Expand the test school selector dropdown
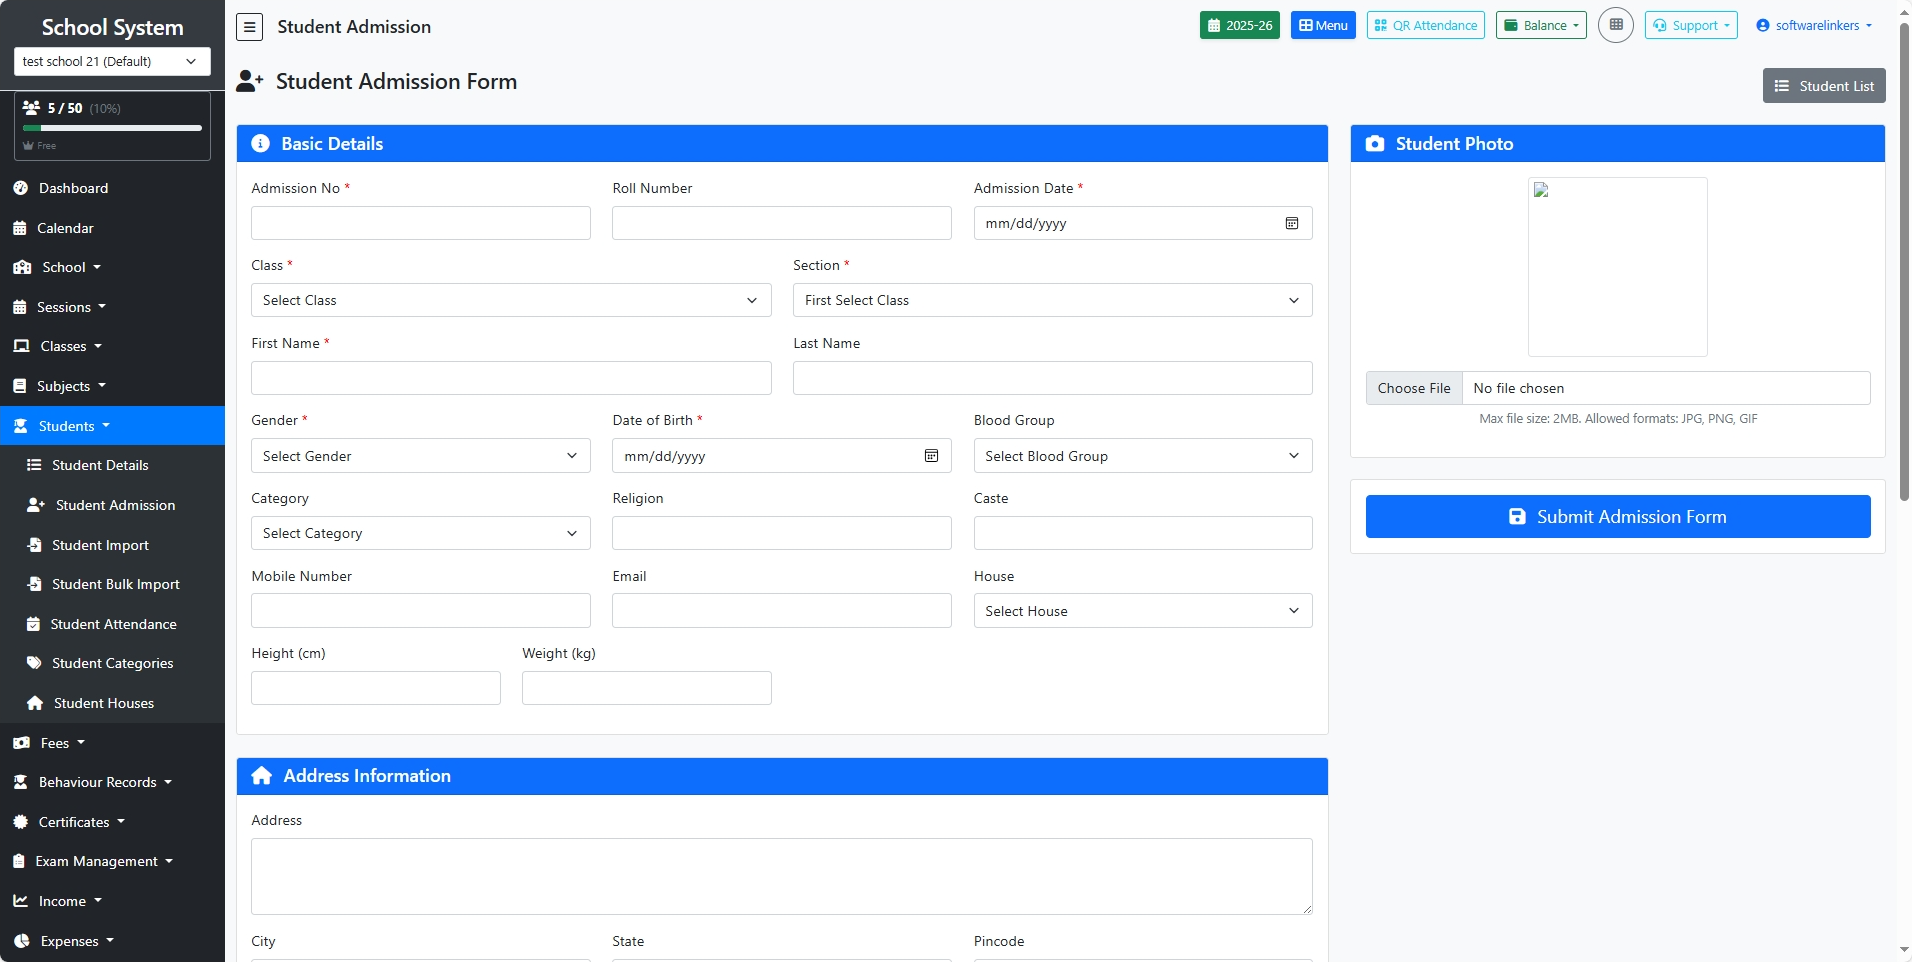 pos(112,61)
